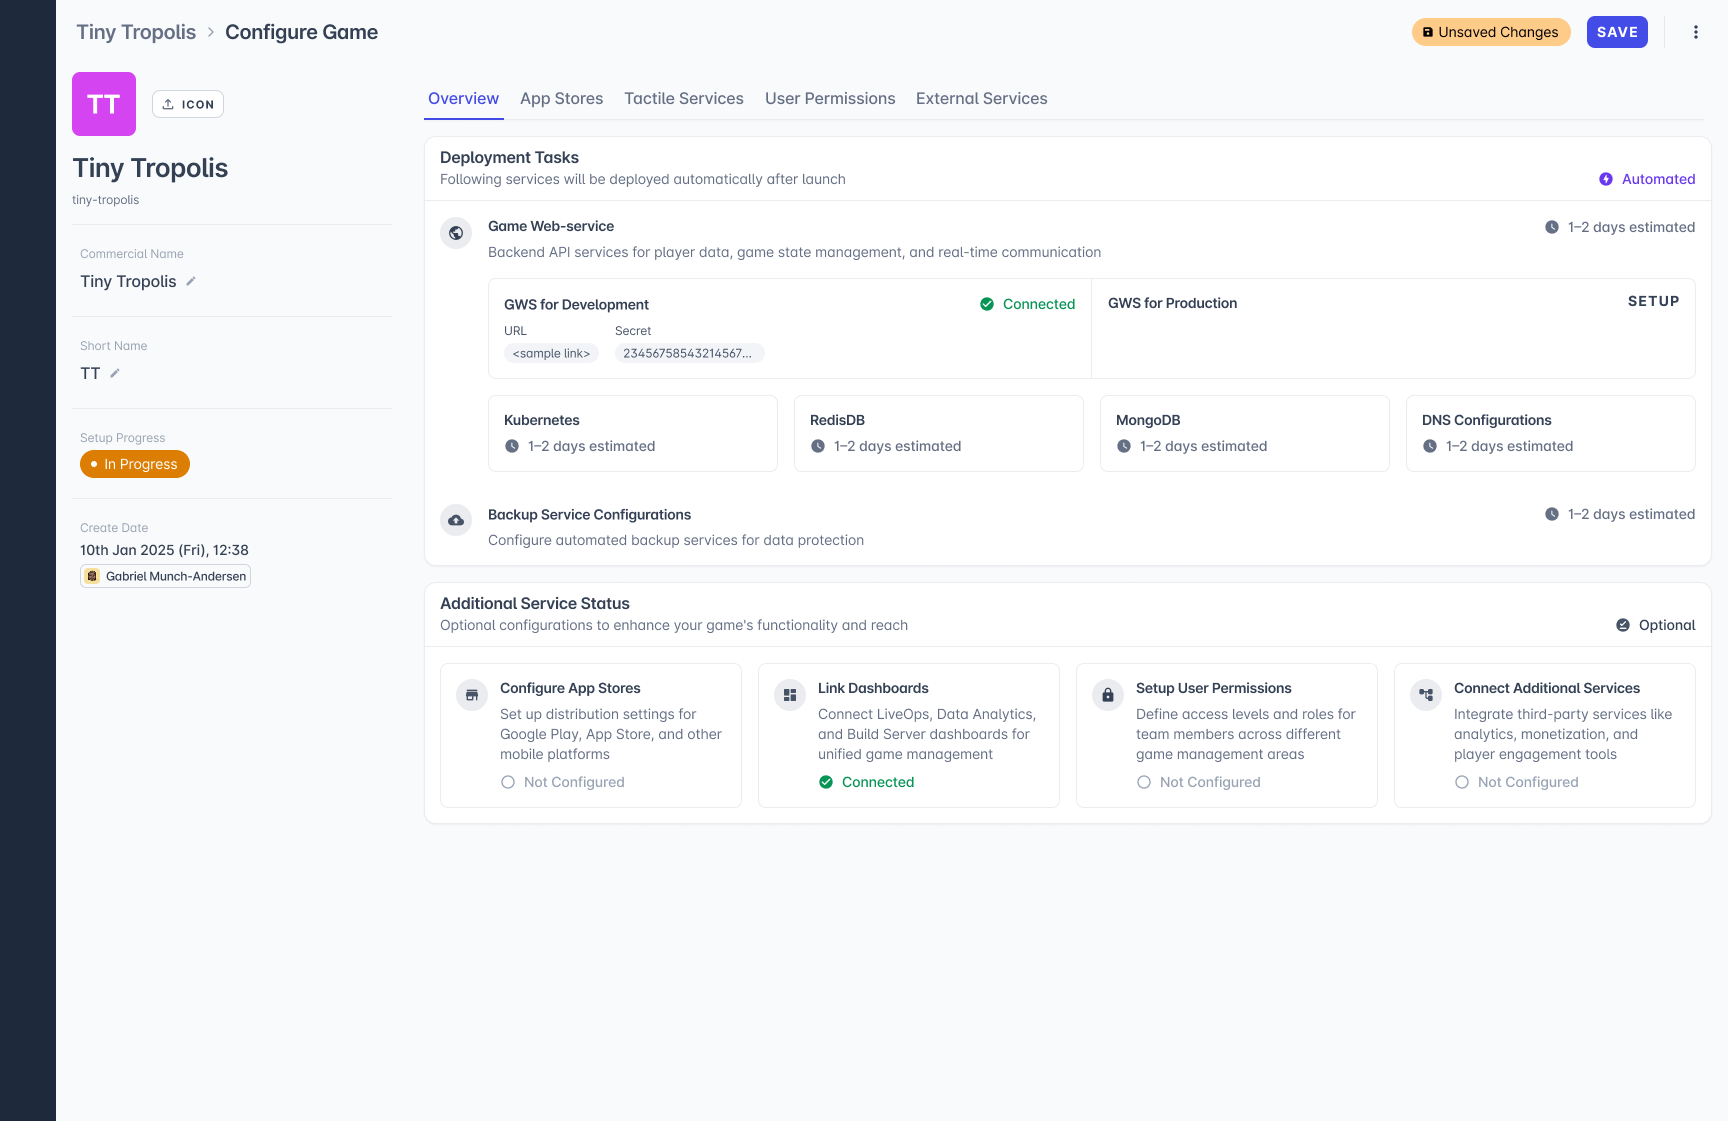Viewport: 1728px width, 1121px height.
Task: Open the External Services tab
Action: point(982,98)
